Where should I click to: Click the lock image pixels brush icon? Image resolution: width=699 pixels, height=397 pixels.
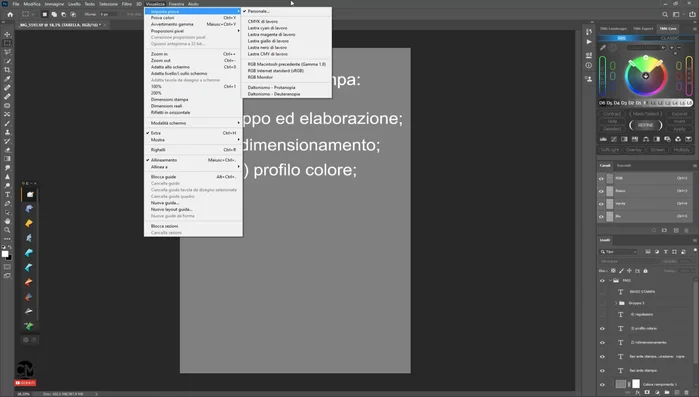[621, 270]
